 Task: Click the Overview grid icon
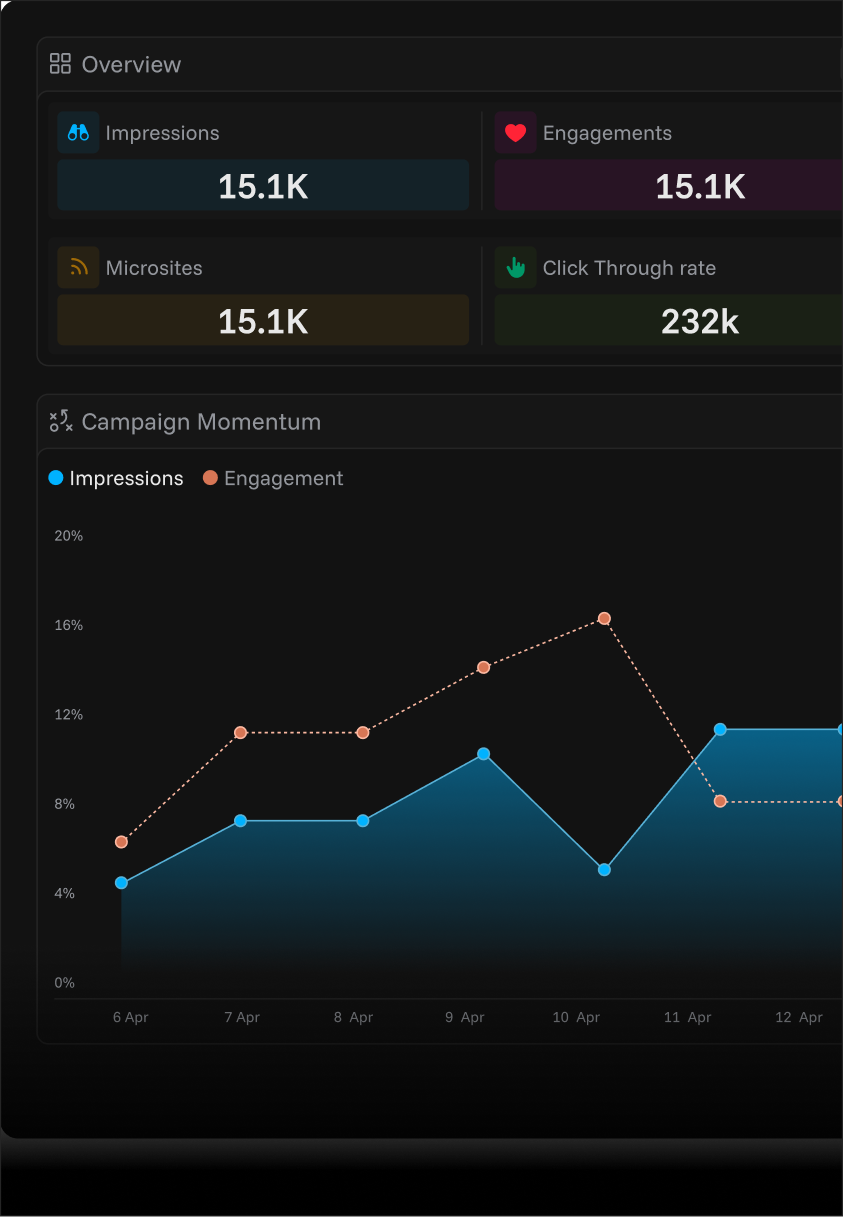[x=60, y=64]
